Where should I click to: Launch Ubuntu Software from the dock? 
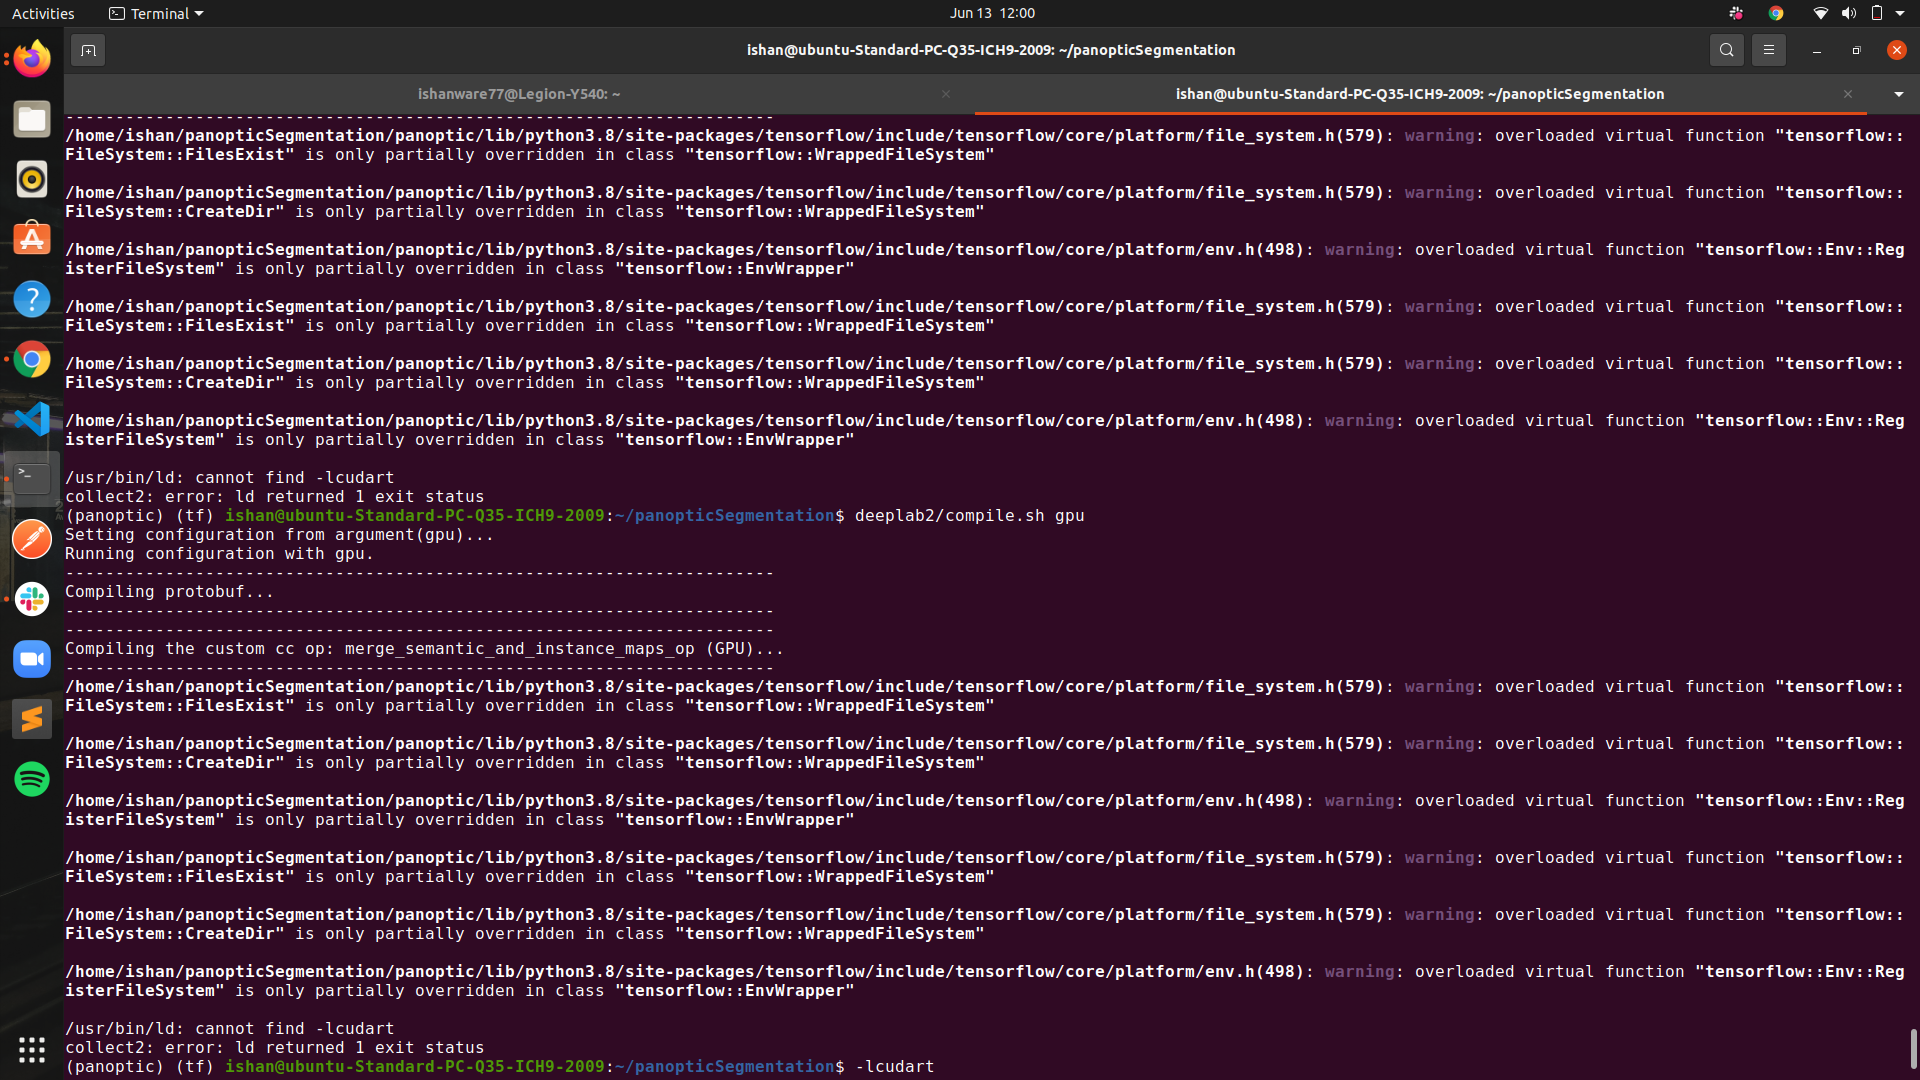point(32,238)
